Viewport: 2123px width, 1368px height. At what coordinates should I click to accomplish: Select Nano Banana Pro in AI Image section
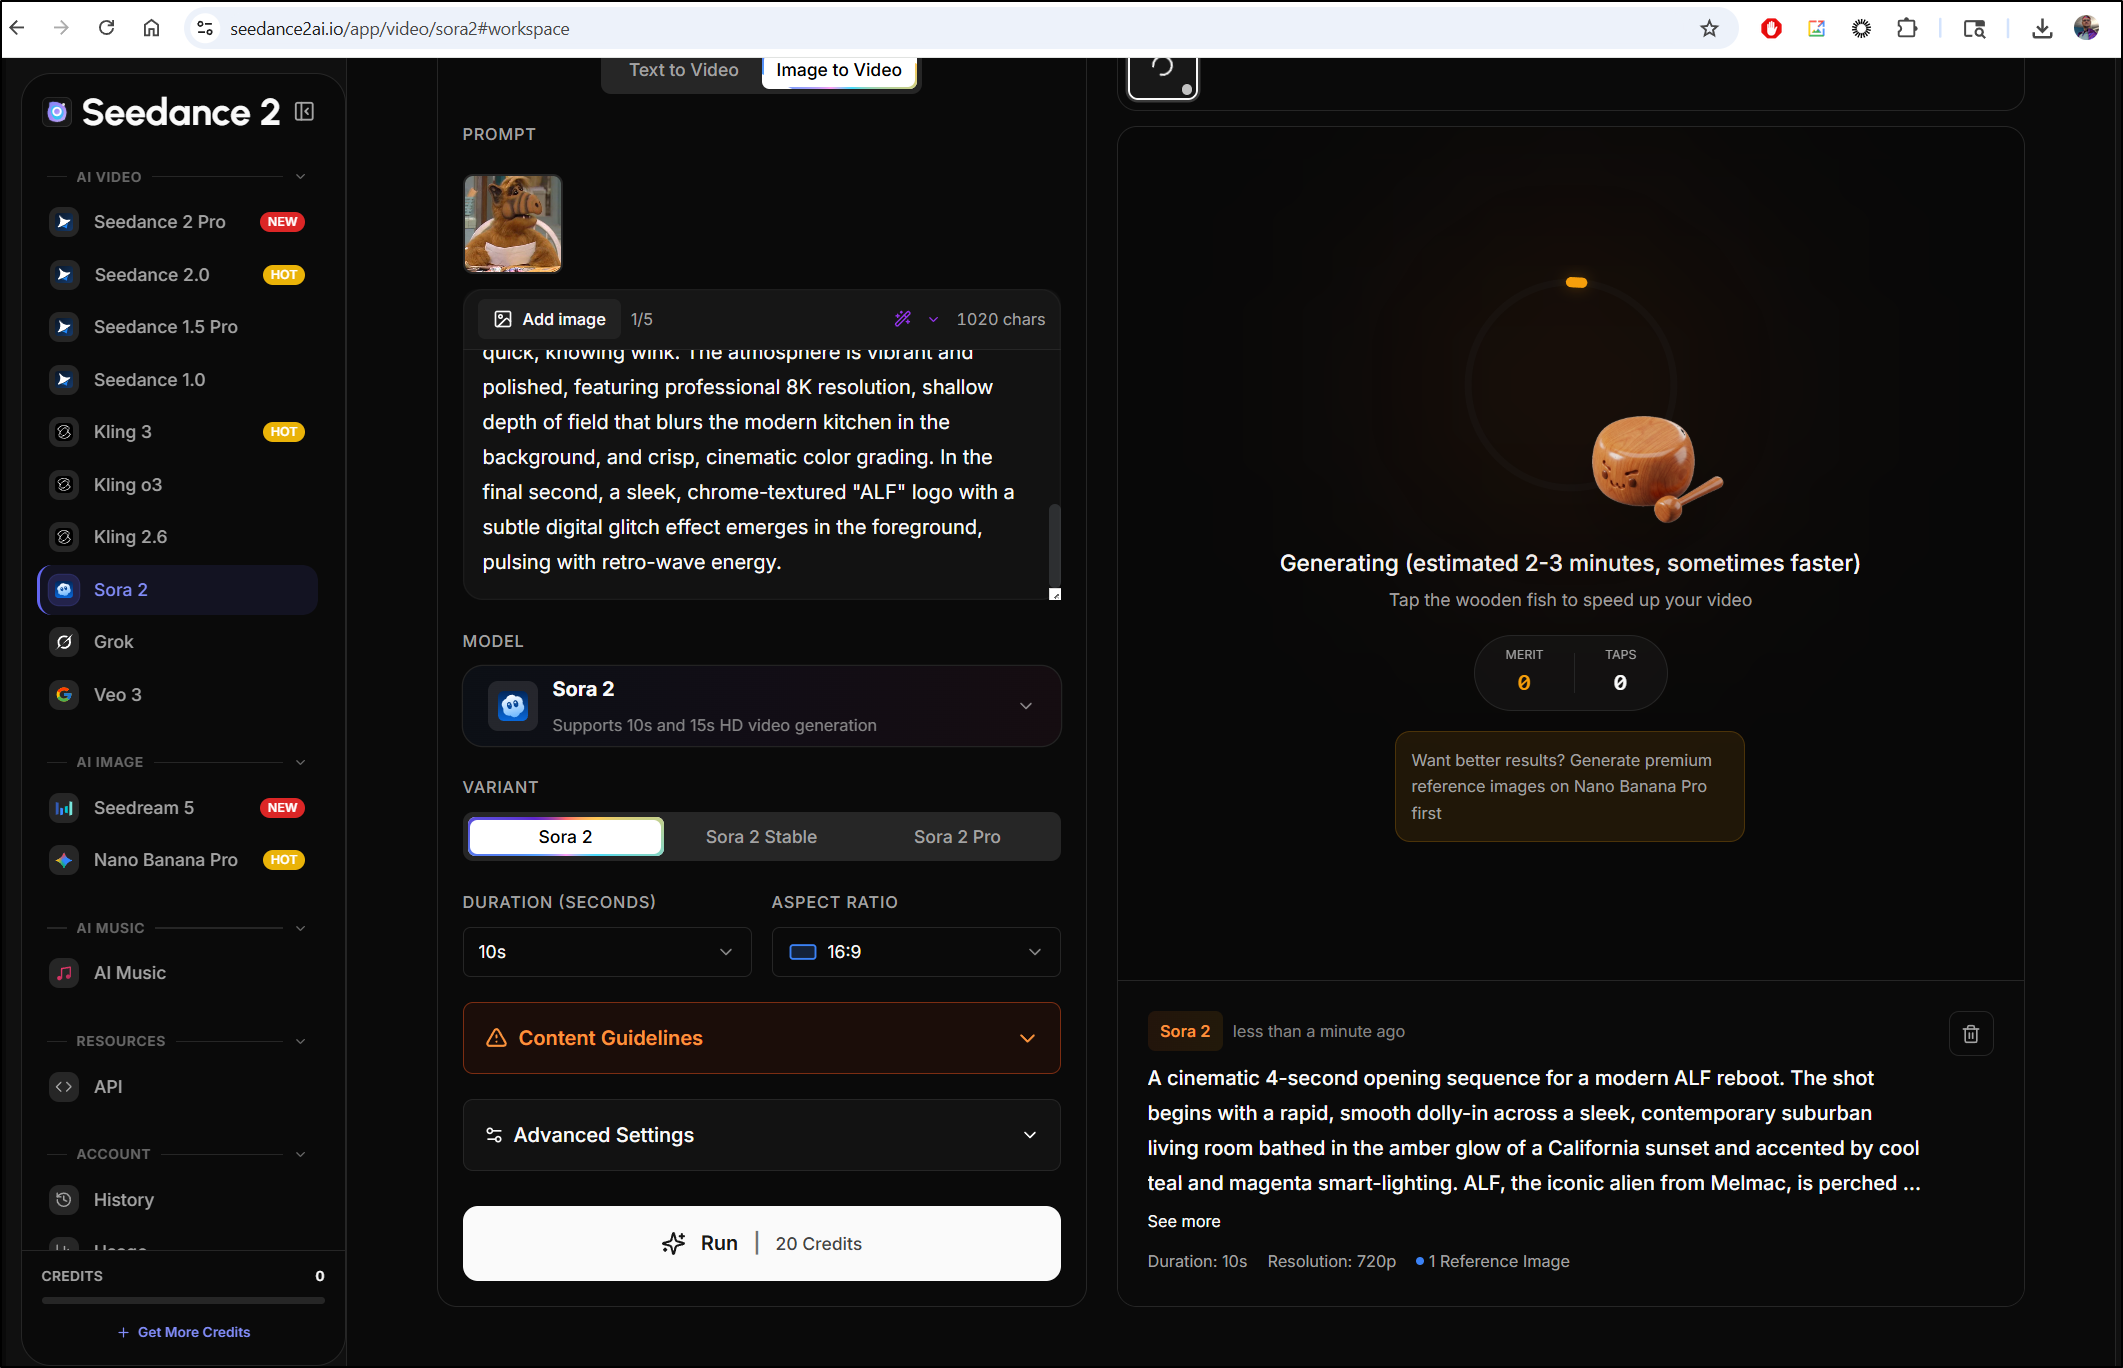click(x=166, y=859)
